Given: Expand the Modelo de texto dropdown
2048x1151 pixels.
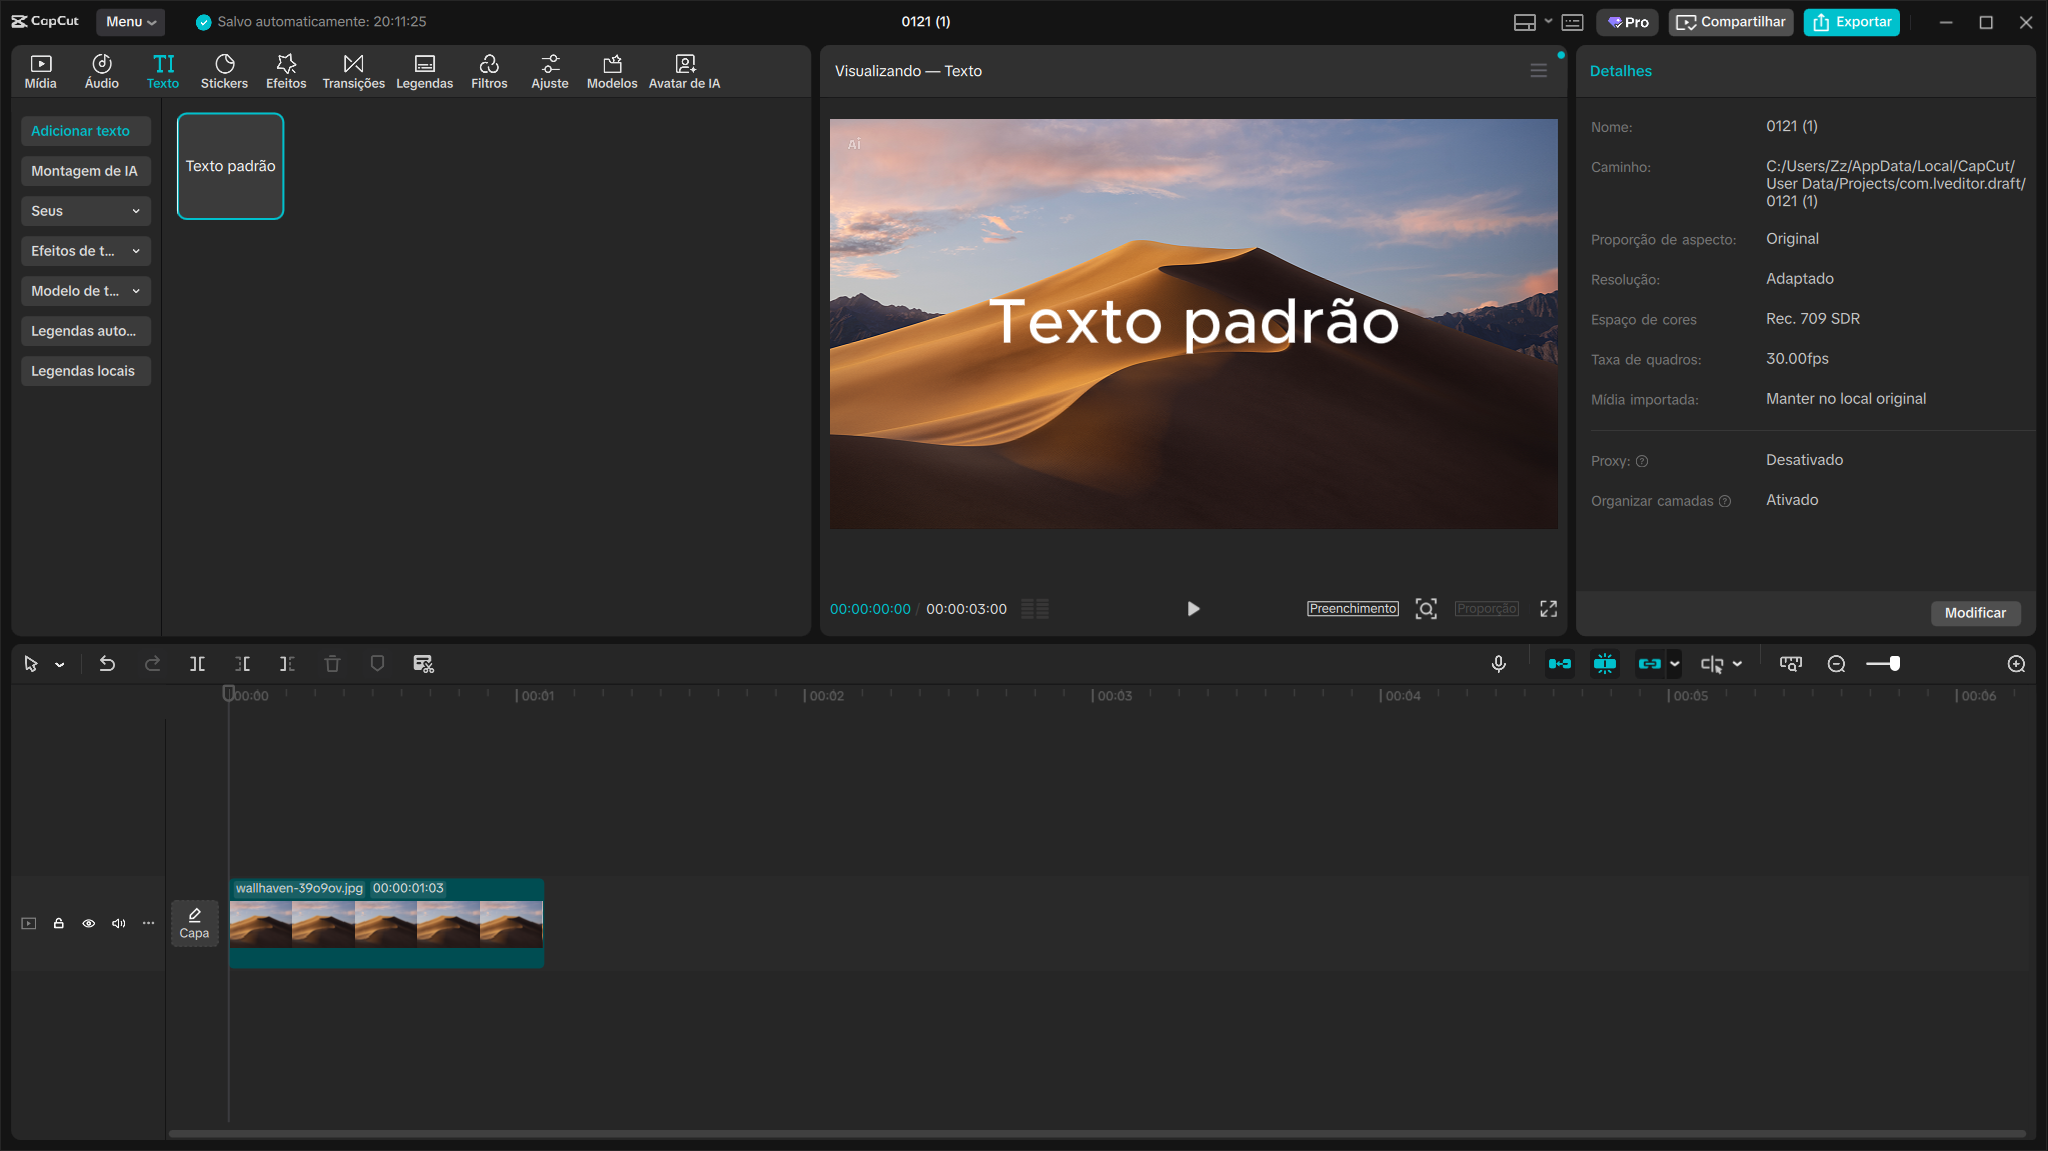Looking at the screenshot, I should 86,290.
